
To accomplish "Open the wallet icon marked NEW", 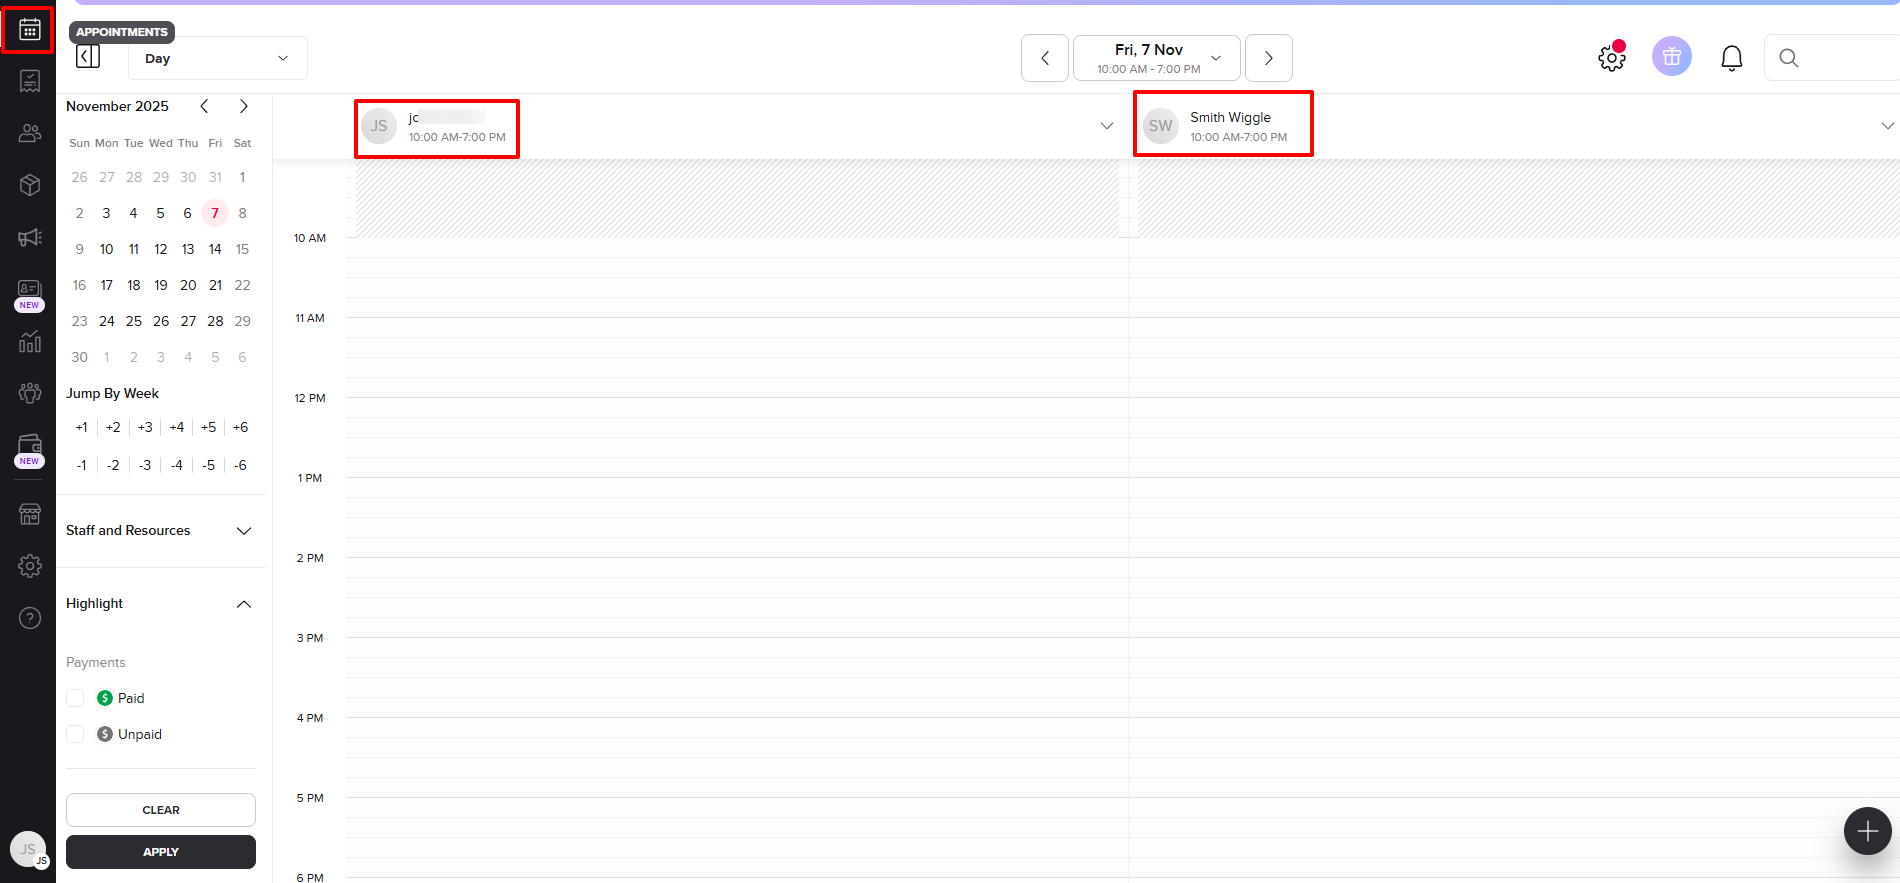I will pyautogui.click(x=30, y=450).
